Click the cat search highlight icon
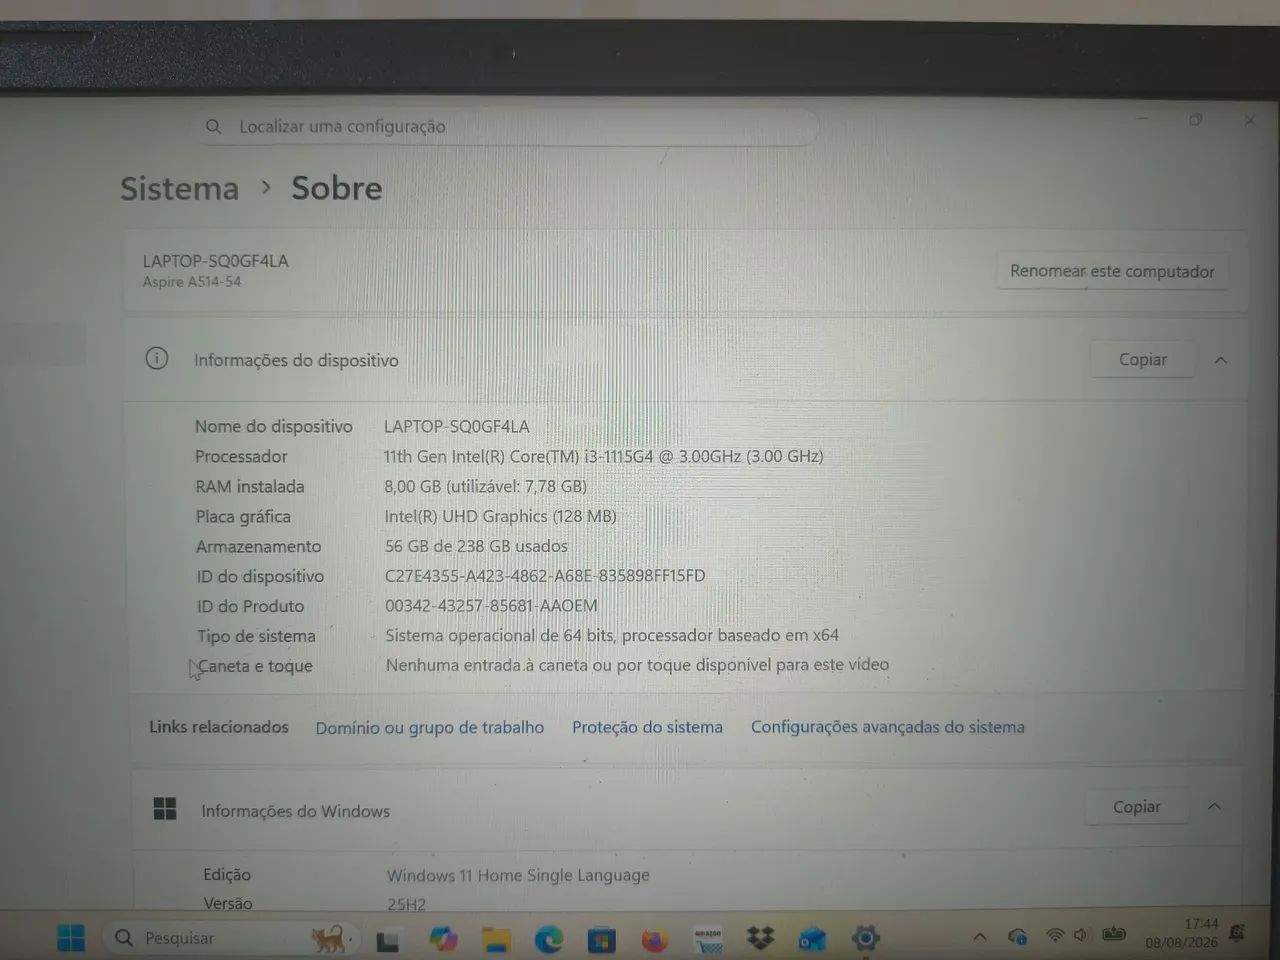 (329, 938)
